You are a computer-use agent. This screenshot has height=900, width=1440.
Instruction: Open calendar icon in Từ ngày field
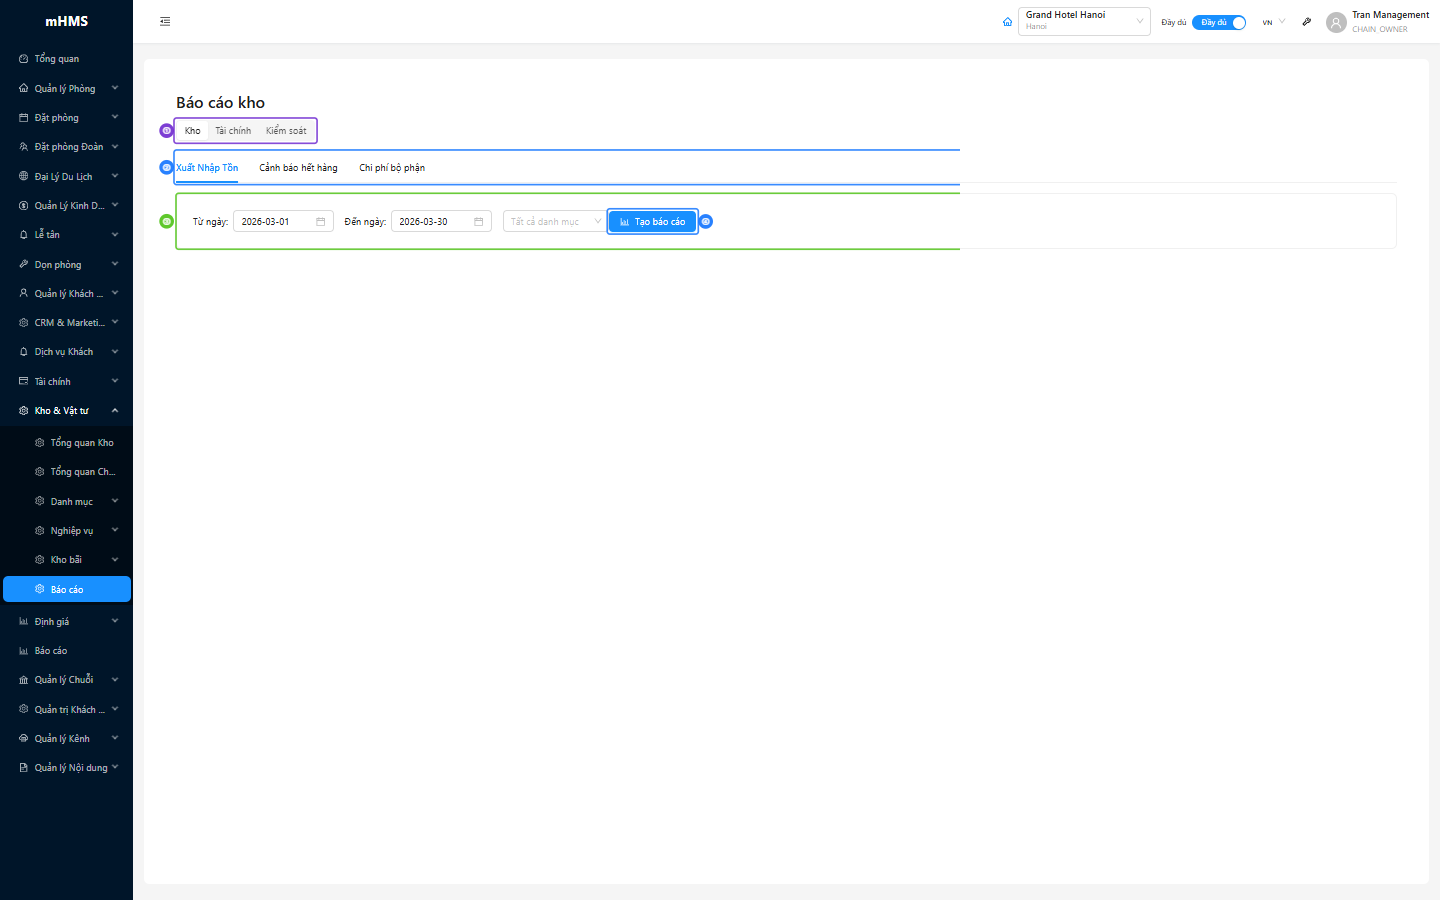coord(321,222)
